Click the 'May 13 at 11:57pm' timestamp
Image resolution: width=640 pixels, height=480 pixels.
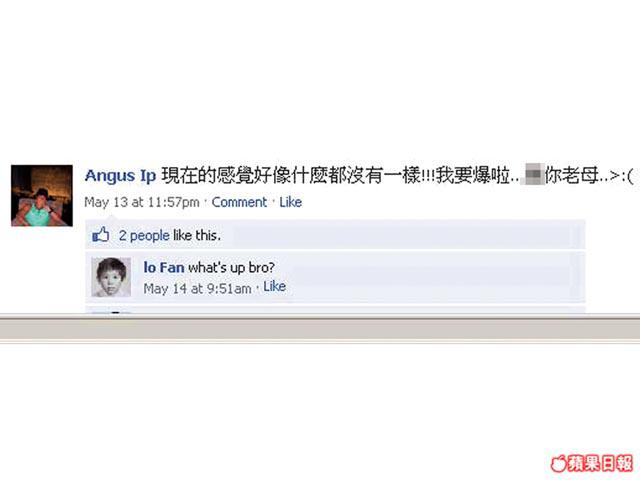click(x=142, y=202)
